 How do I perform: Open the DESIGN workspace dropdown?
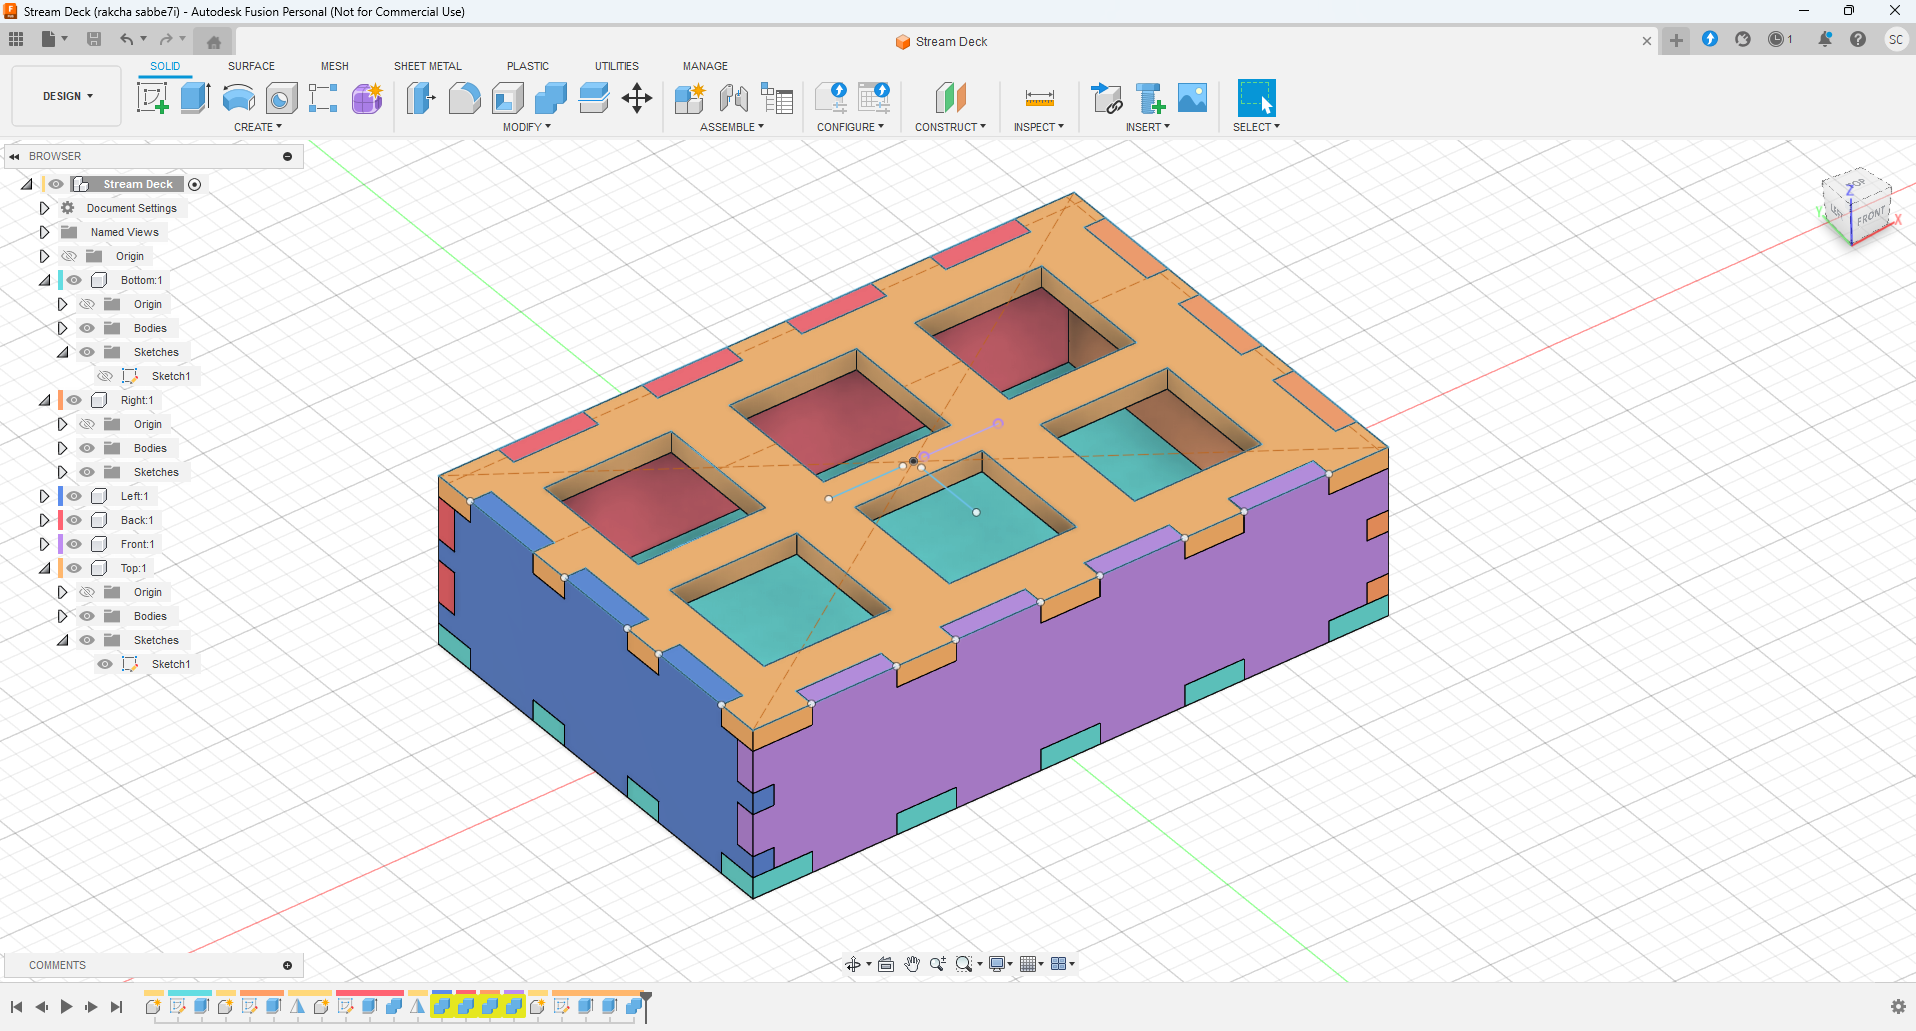pyautogui.click(x=67, y=96)
